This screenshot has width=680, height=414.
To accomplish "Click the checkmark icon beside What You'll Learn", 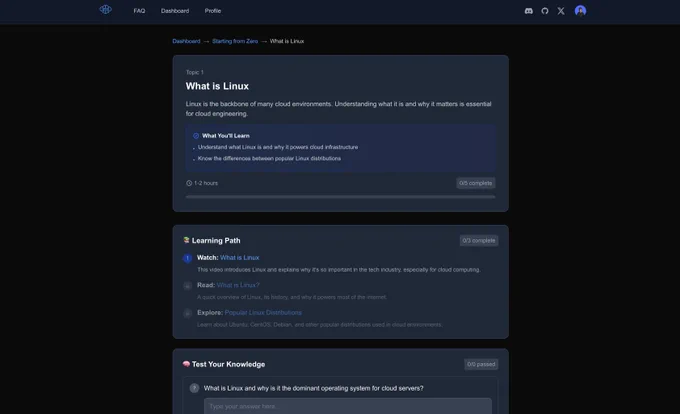I will coord(196,136).
